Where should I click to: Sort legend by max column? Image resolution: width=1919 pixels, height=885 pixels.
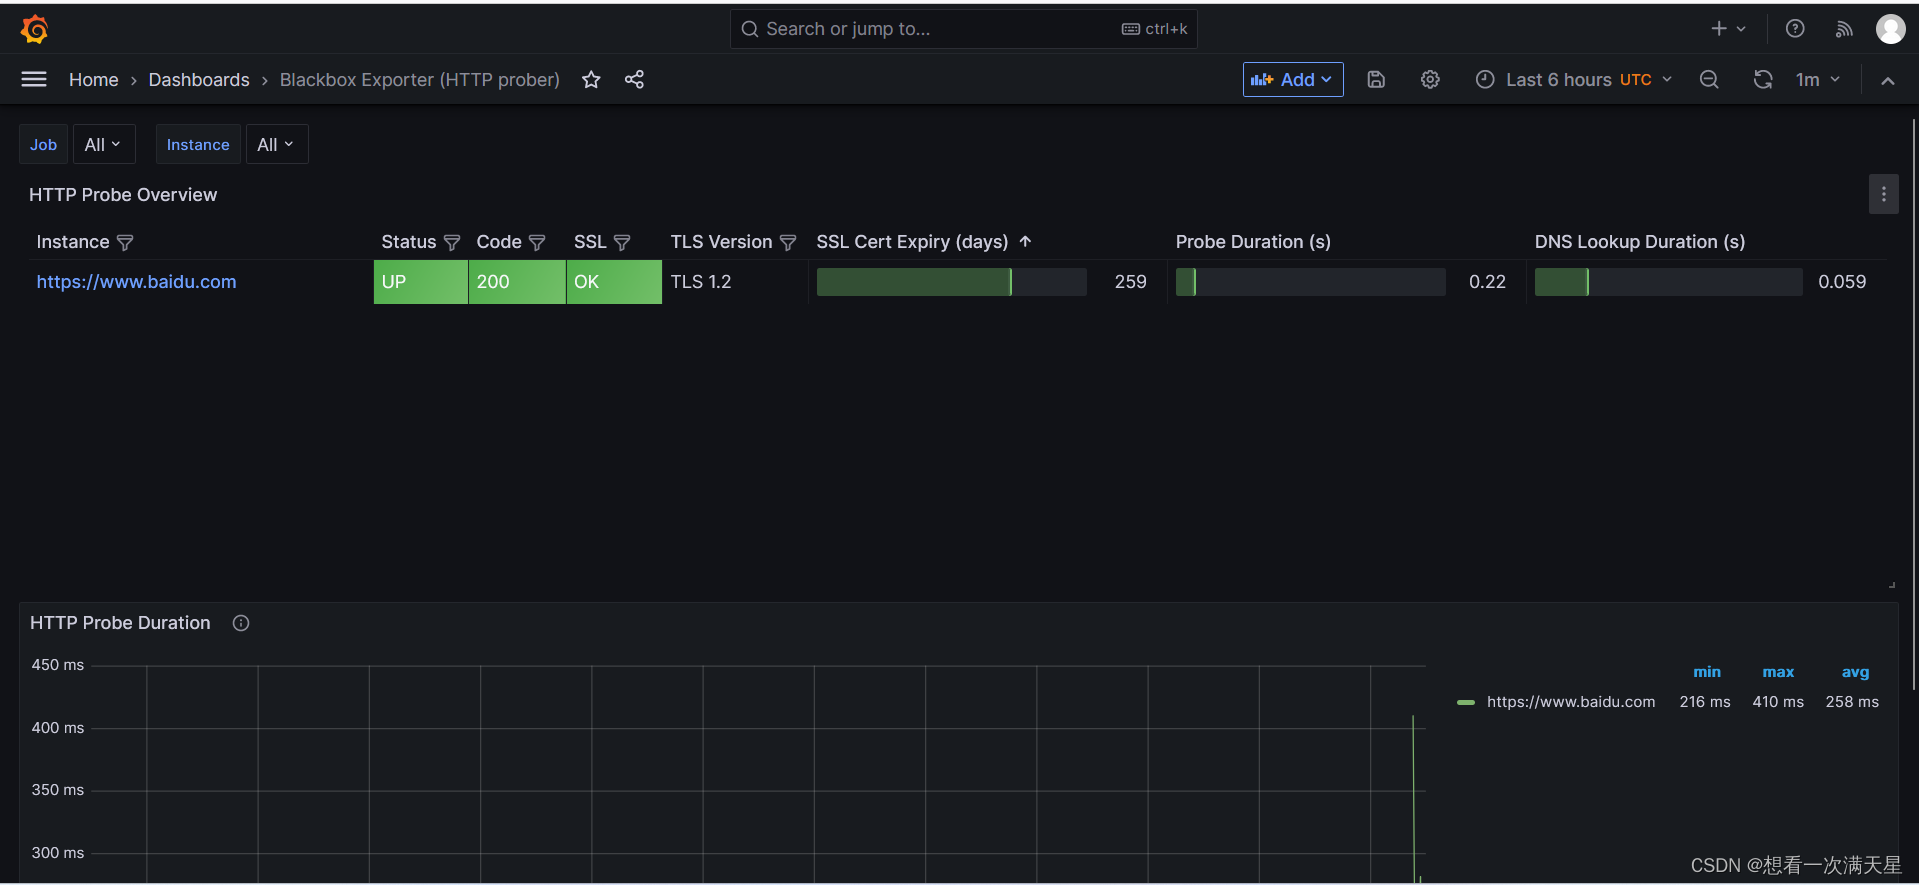click(1778, 672)
